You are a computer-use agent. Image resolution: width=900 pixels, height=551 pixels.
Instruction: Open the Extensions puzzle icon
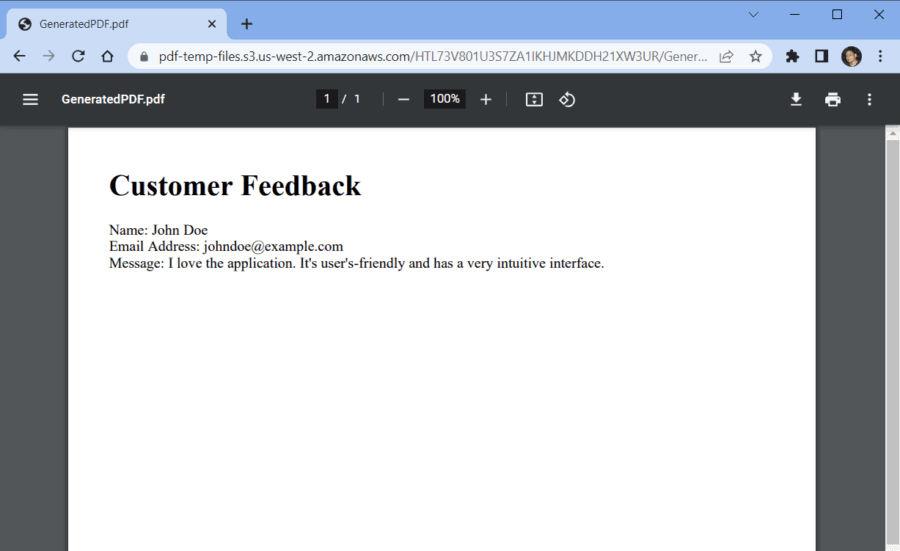[792, 56]
